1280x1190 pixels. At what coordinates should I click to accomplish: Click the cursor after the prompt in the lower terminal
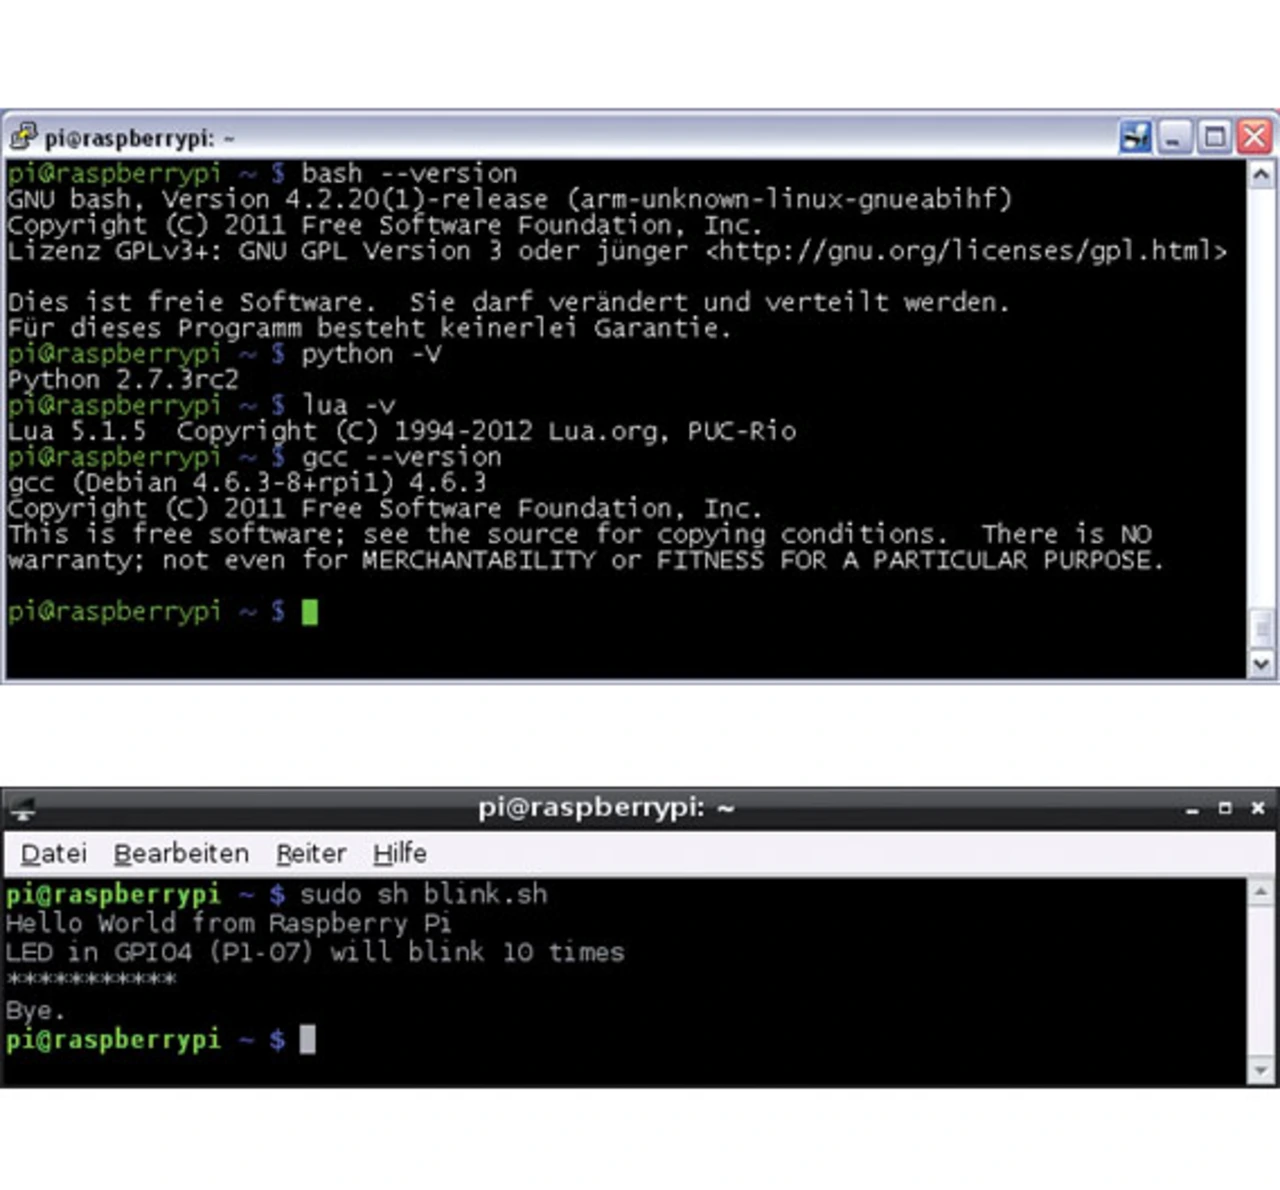click(308, 1040)
